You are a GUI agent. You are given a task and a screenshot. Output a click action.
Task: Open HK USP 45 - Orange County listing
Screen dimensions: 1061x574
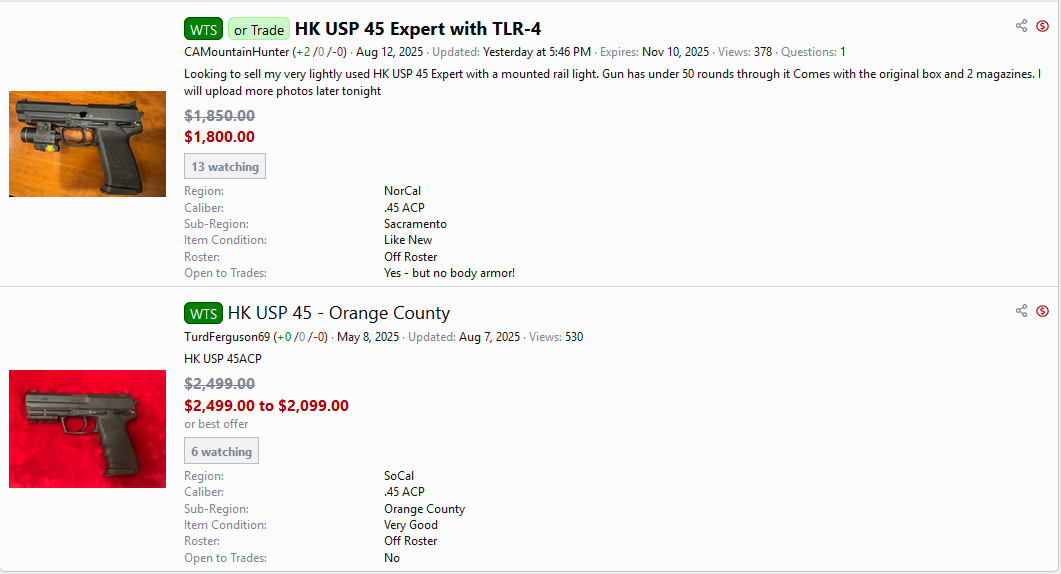coord(338,313)
